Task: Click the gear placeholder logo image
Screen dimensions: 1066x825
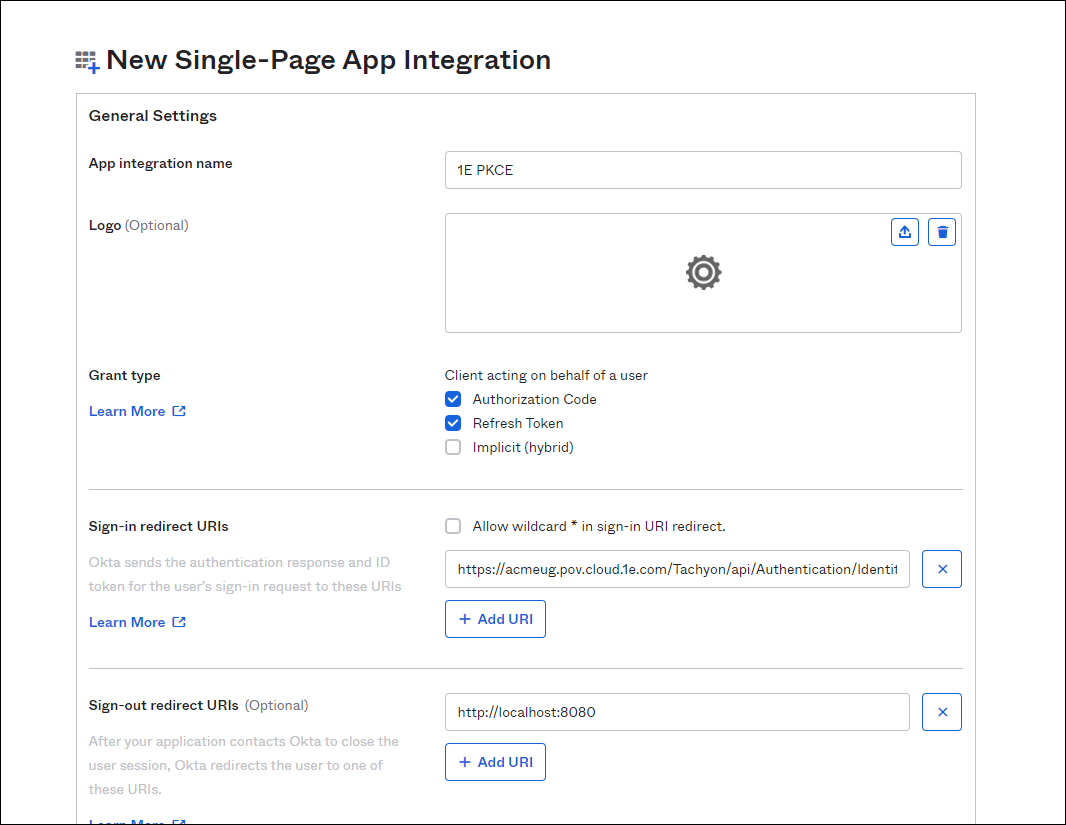Action: (703, 272)
